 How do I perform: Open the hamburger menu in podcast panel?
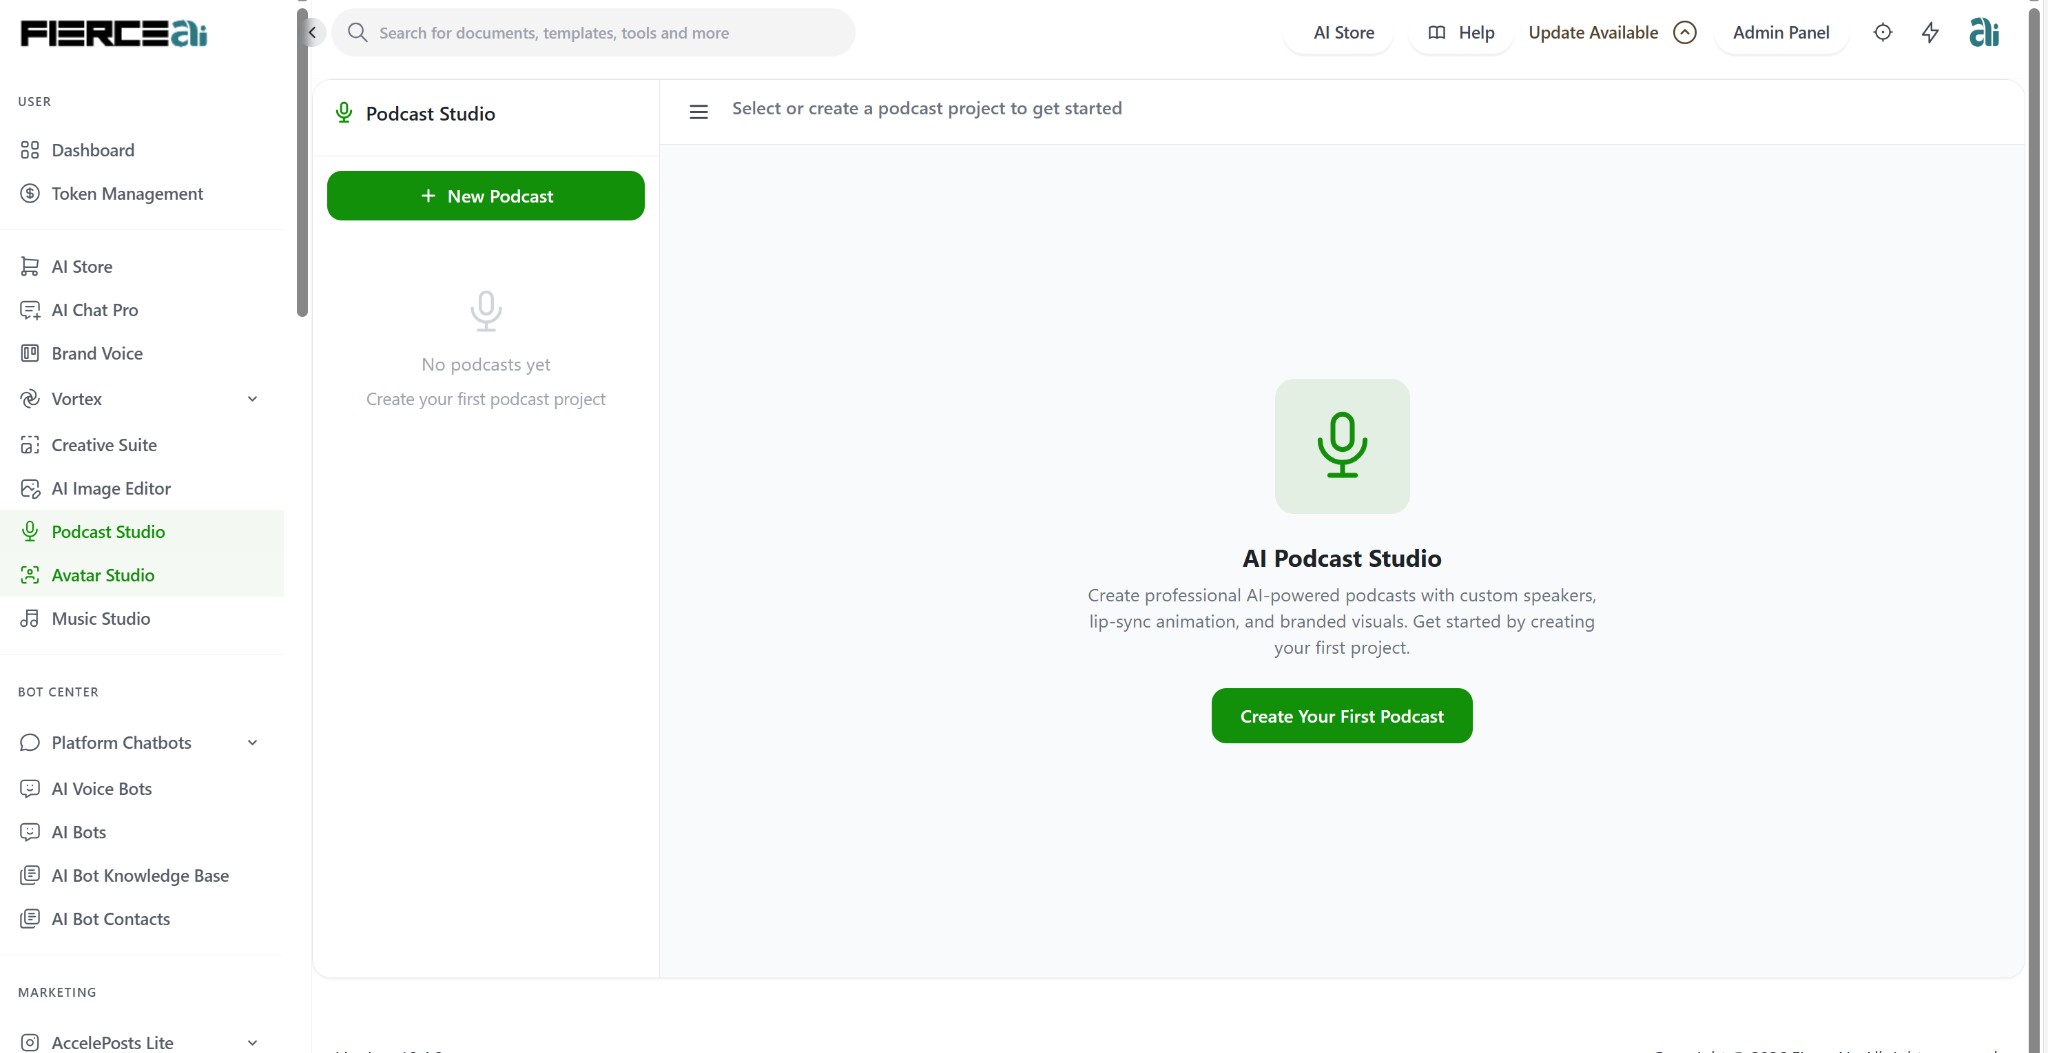pos(699,112)
